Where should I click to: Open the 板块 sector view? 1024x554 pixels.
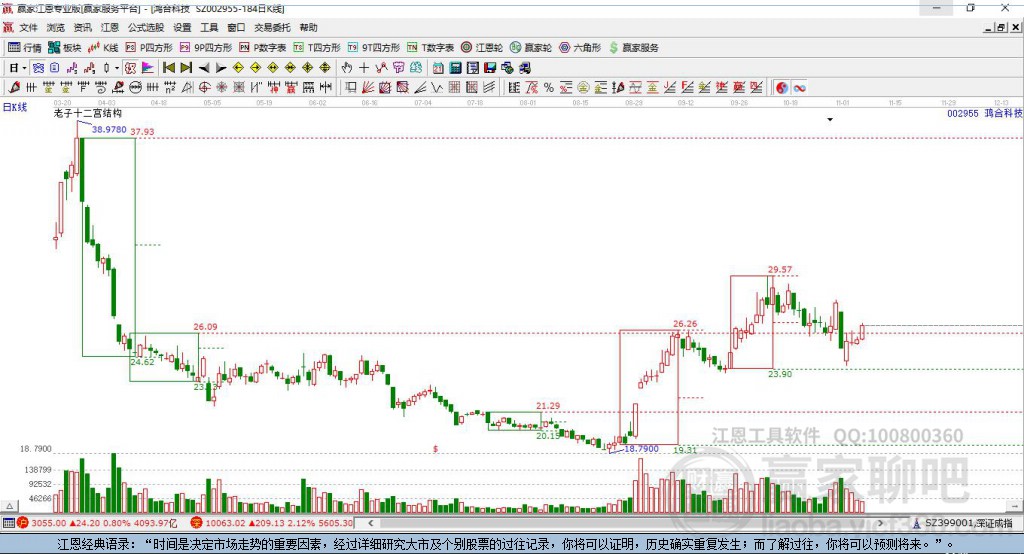(64, 48)
